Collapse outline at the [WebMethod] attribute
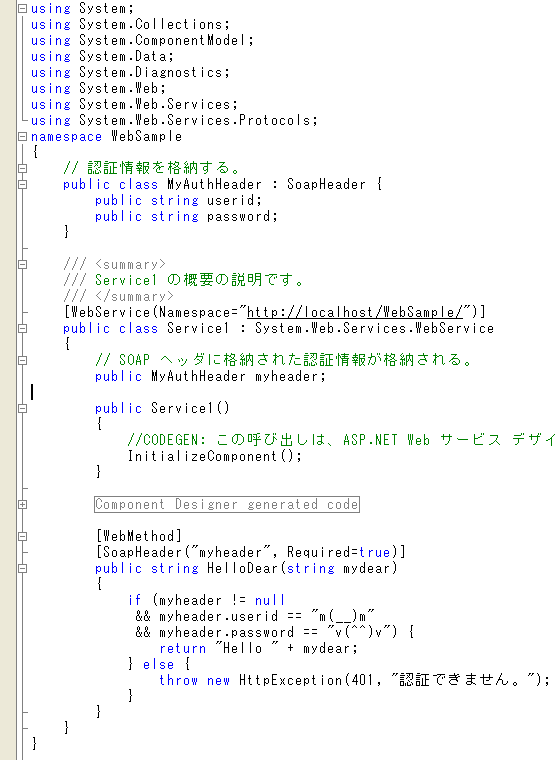Viewport: 556px width, 760px height. (22, 537)
